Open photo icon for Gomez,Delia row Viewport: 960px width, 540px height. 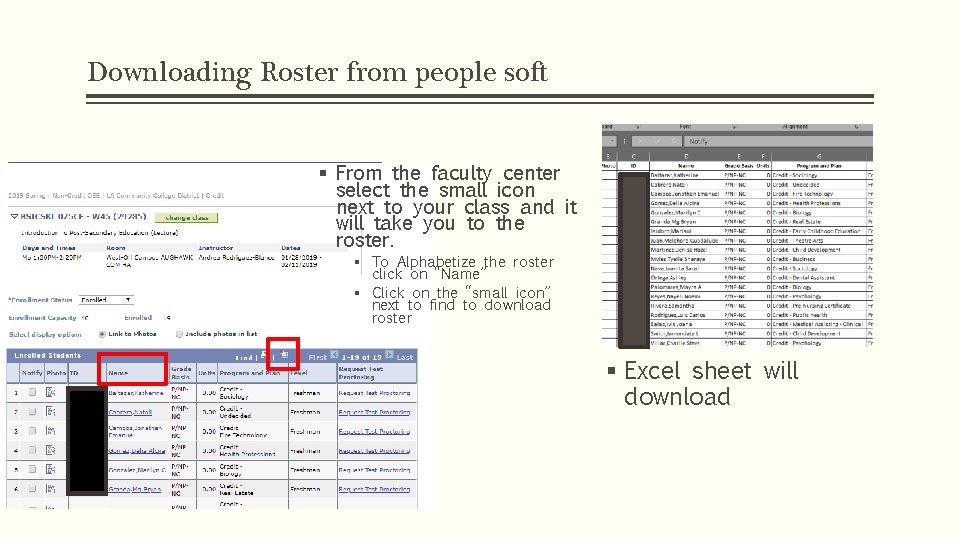(50, 450)
